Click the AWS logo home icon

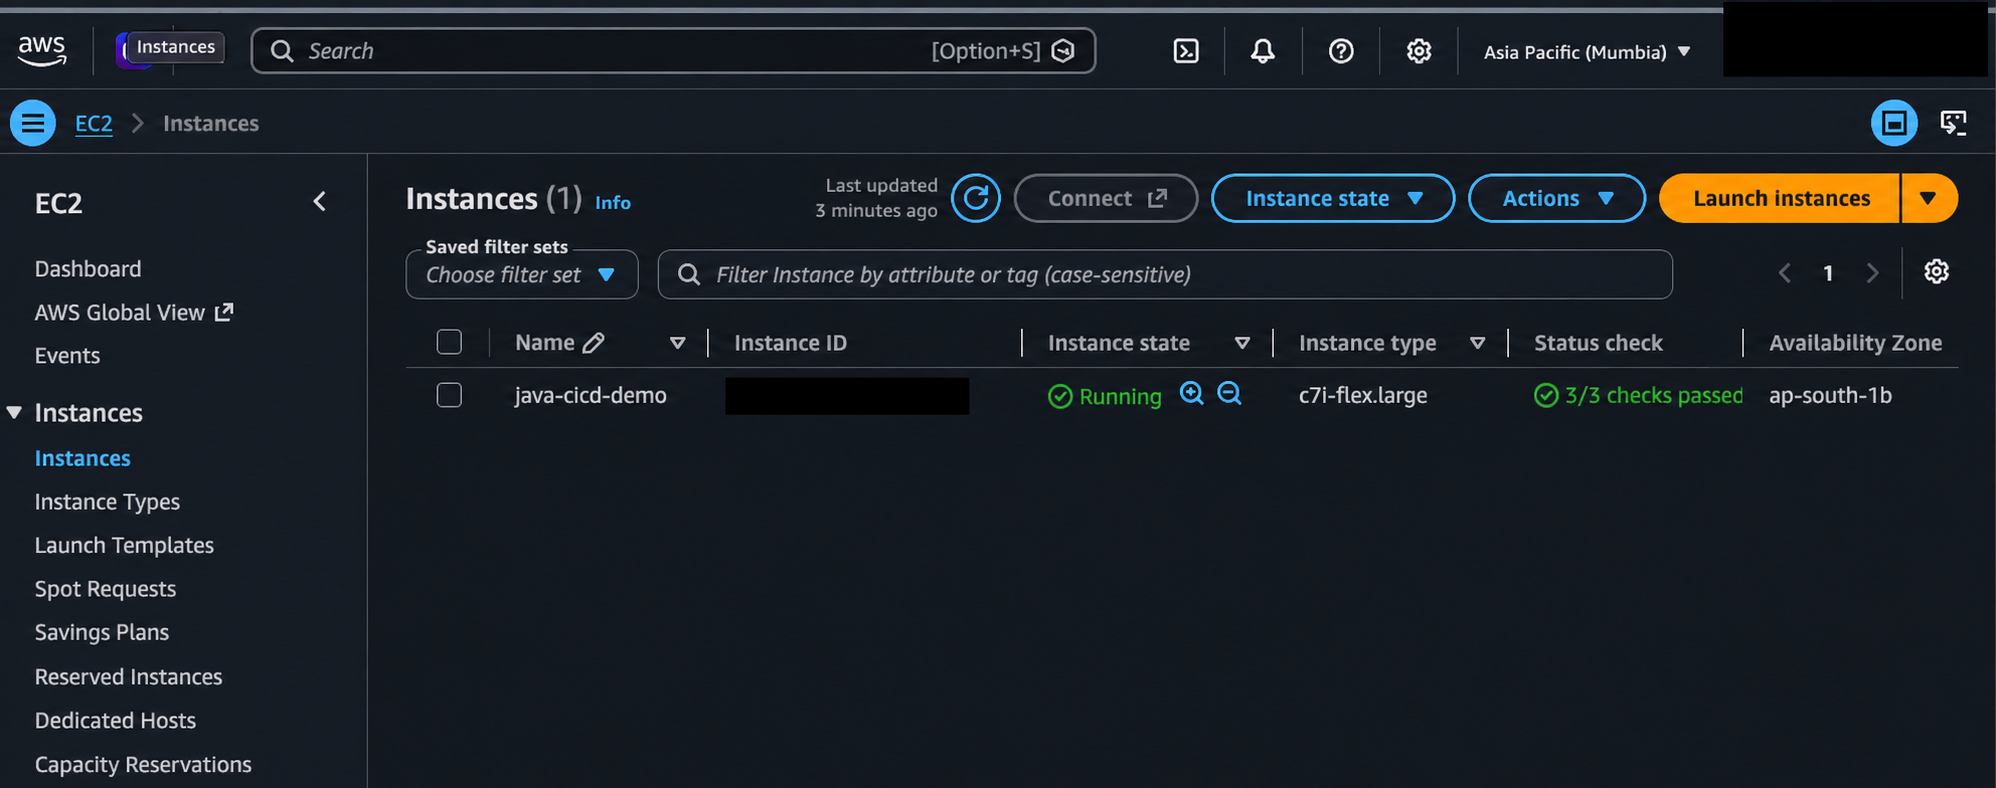(x=42, y=50)
